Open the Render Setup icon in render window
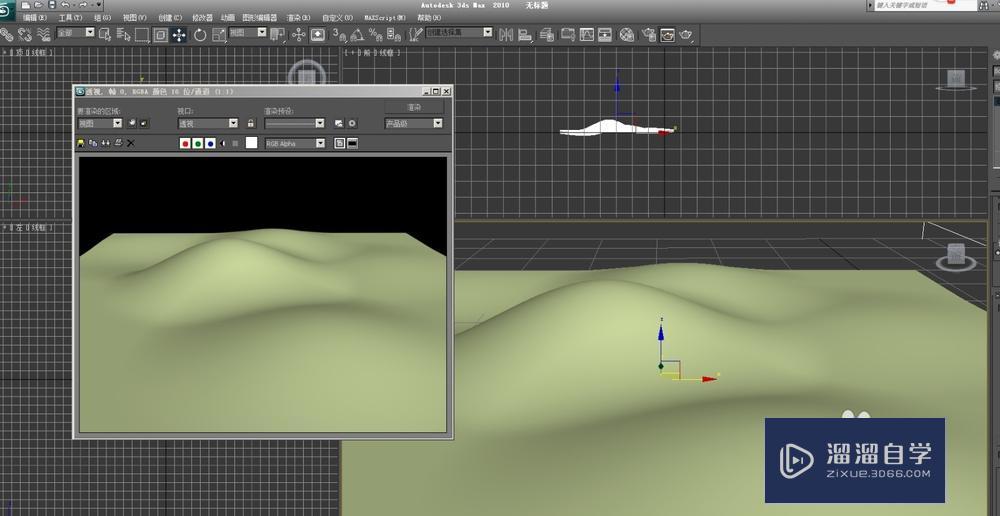This screenshot has width=1000, height=516. coord(339,123)
